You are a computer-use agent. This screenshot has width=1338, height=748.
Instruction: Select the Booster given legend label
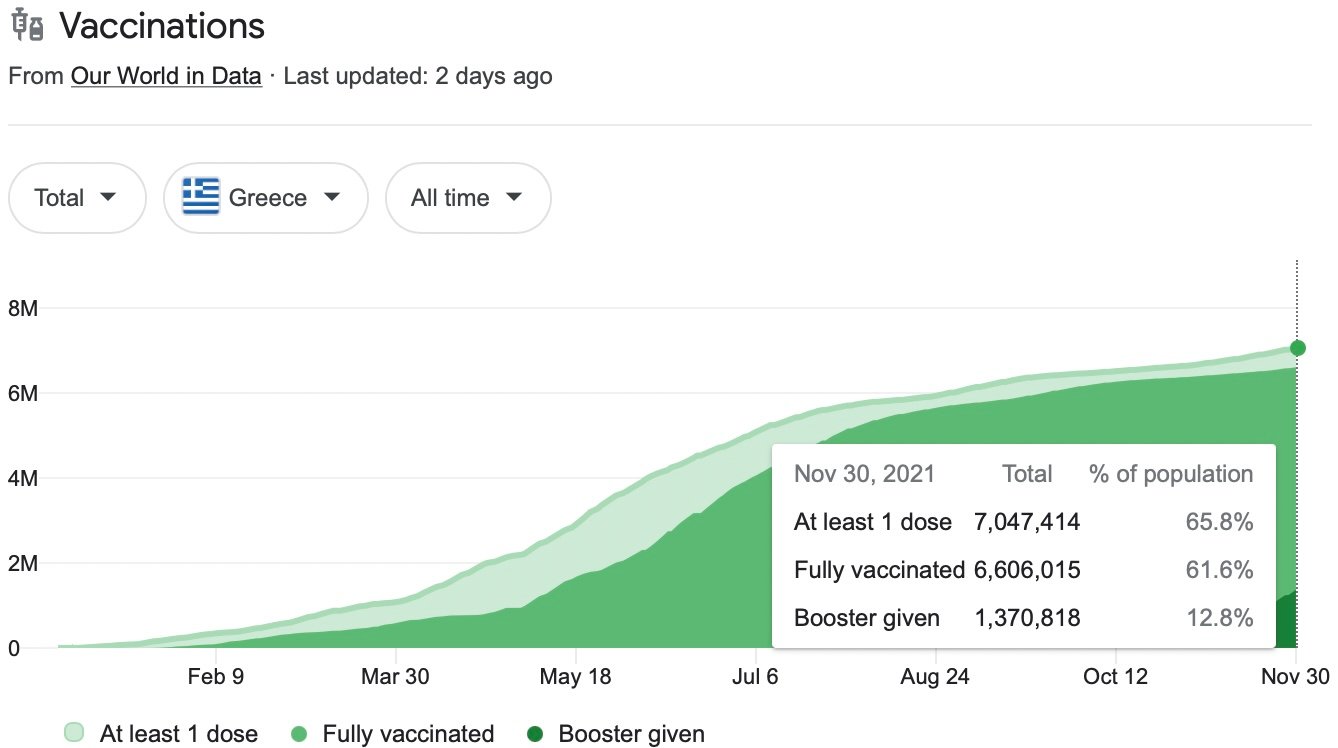(631, 734)
